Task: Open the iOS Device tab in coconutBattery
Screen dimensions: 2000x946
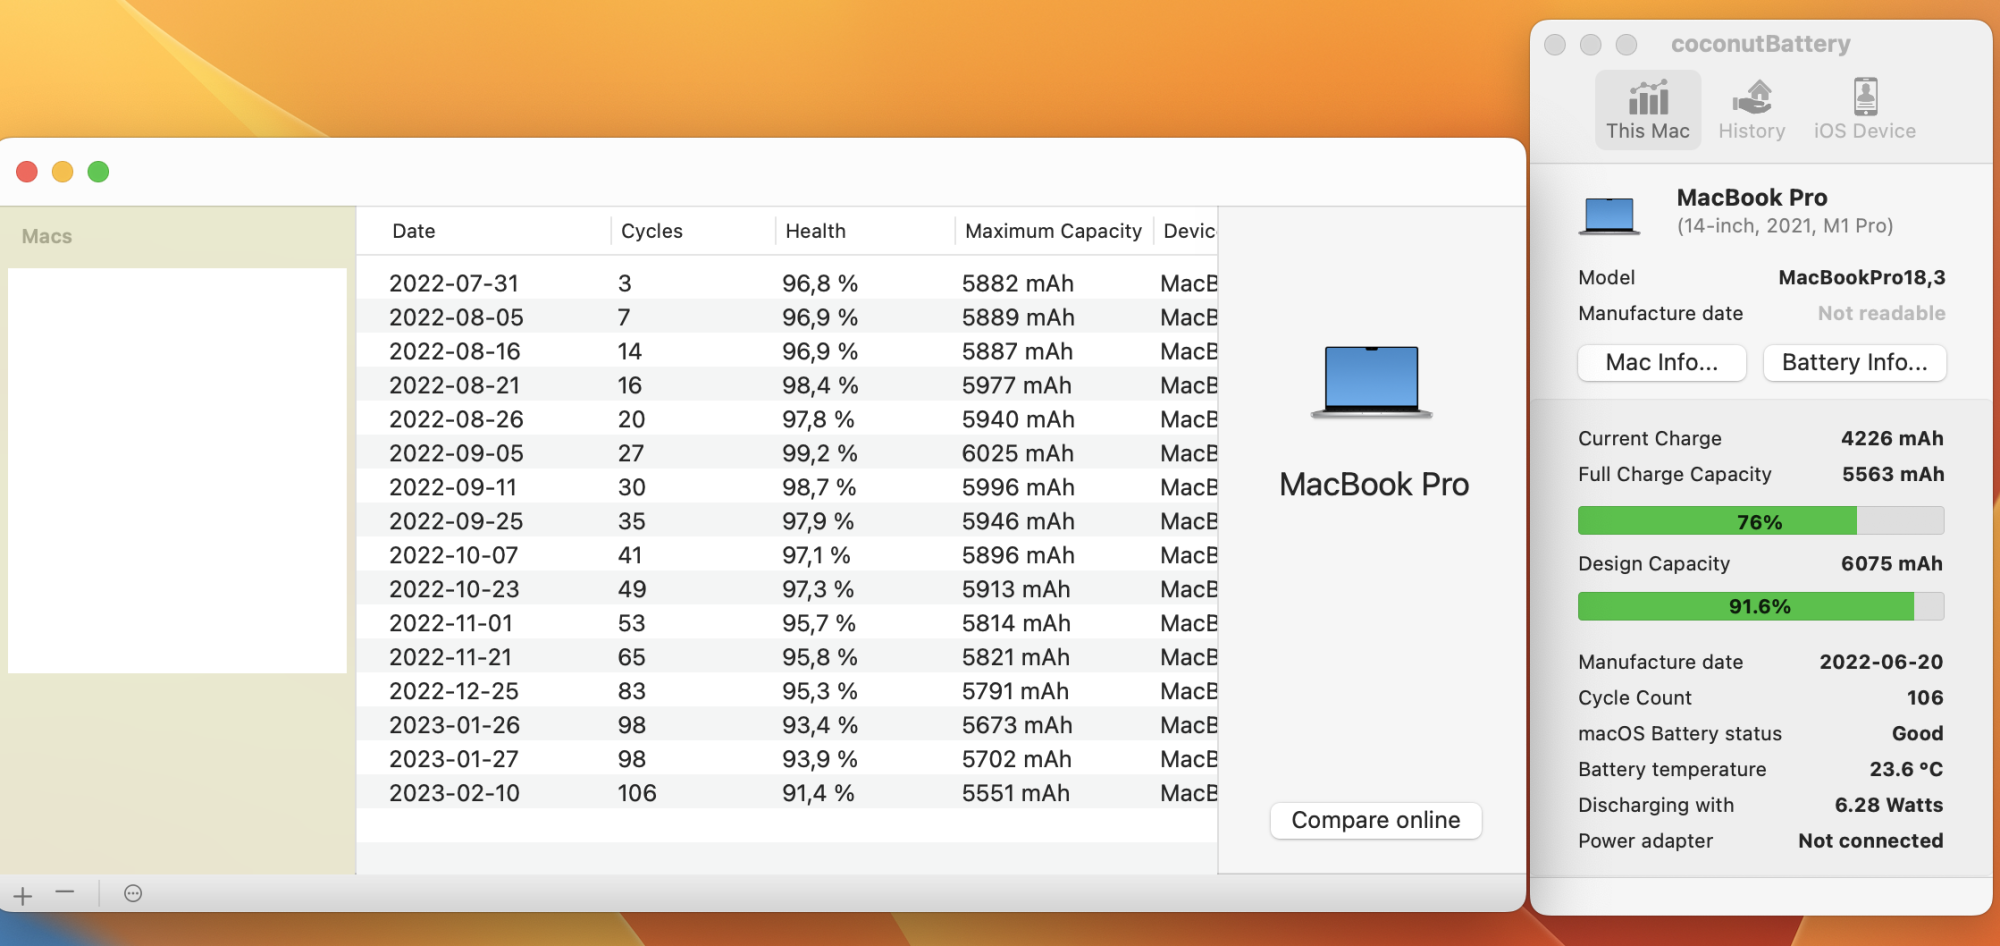Action: 1864,110
